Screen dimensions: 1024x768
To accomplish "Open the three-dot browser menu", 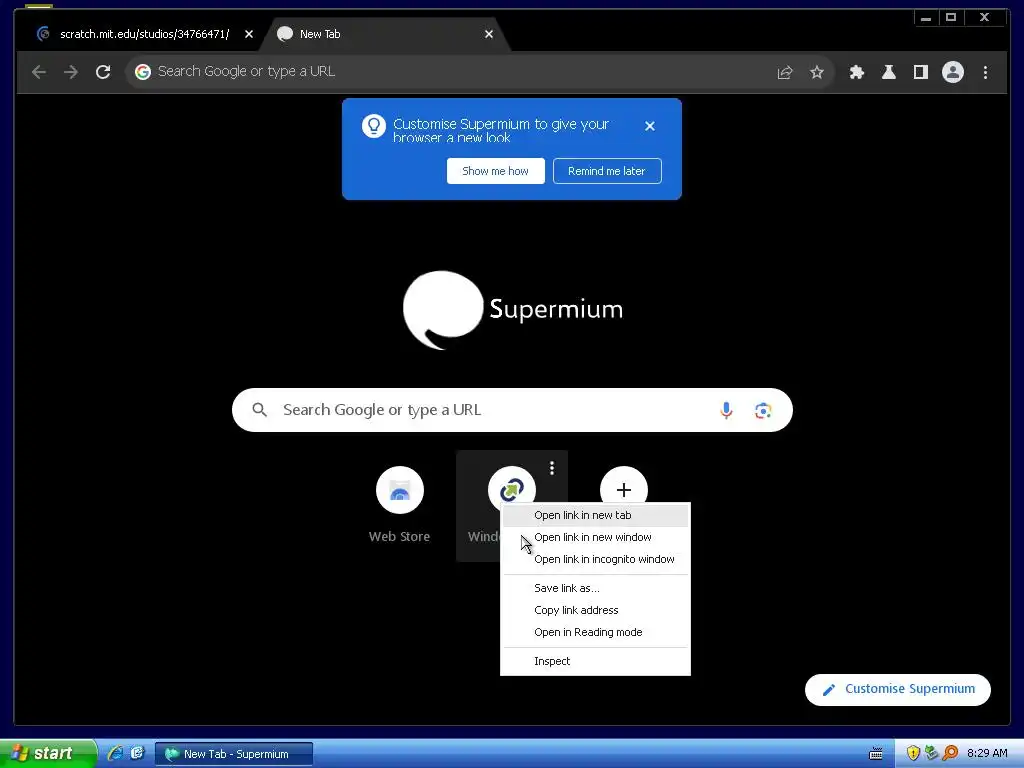I will coord(985,72).
